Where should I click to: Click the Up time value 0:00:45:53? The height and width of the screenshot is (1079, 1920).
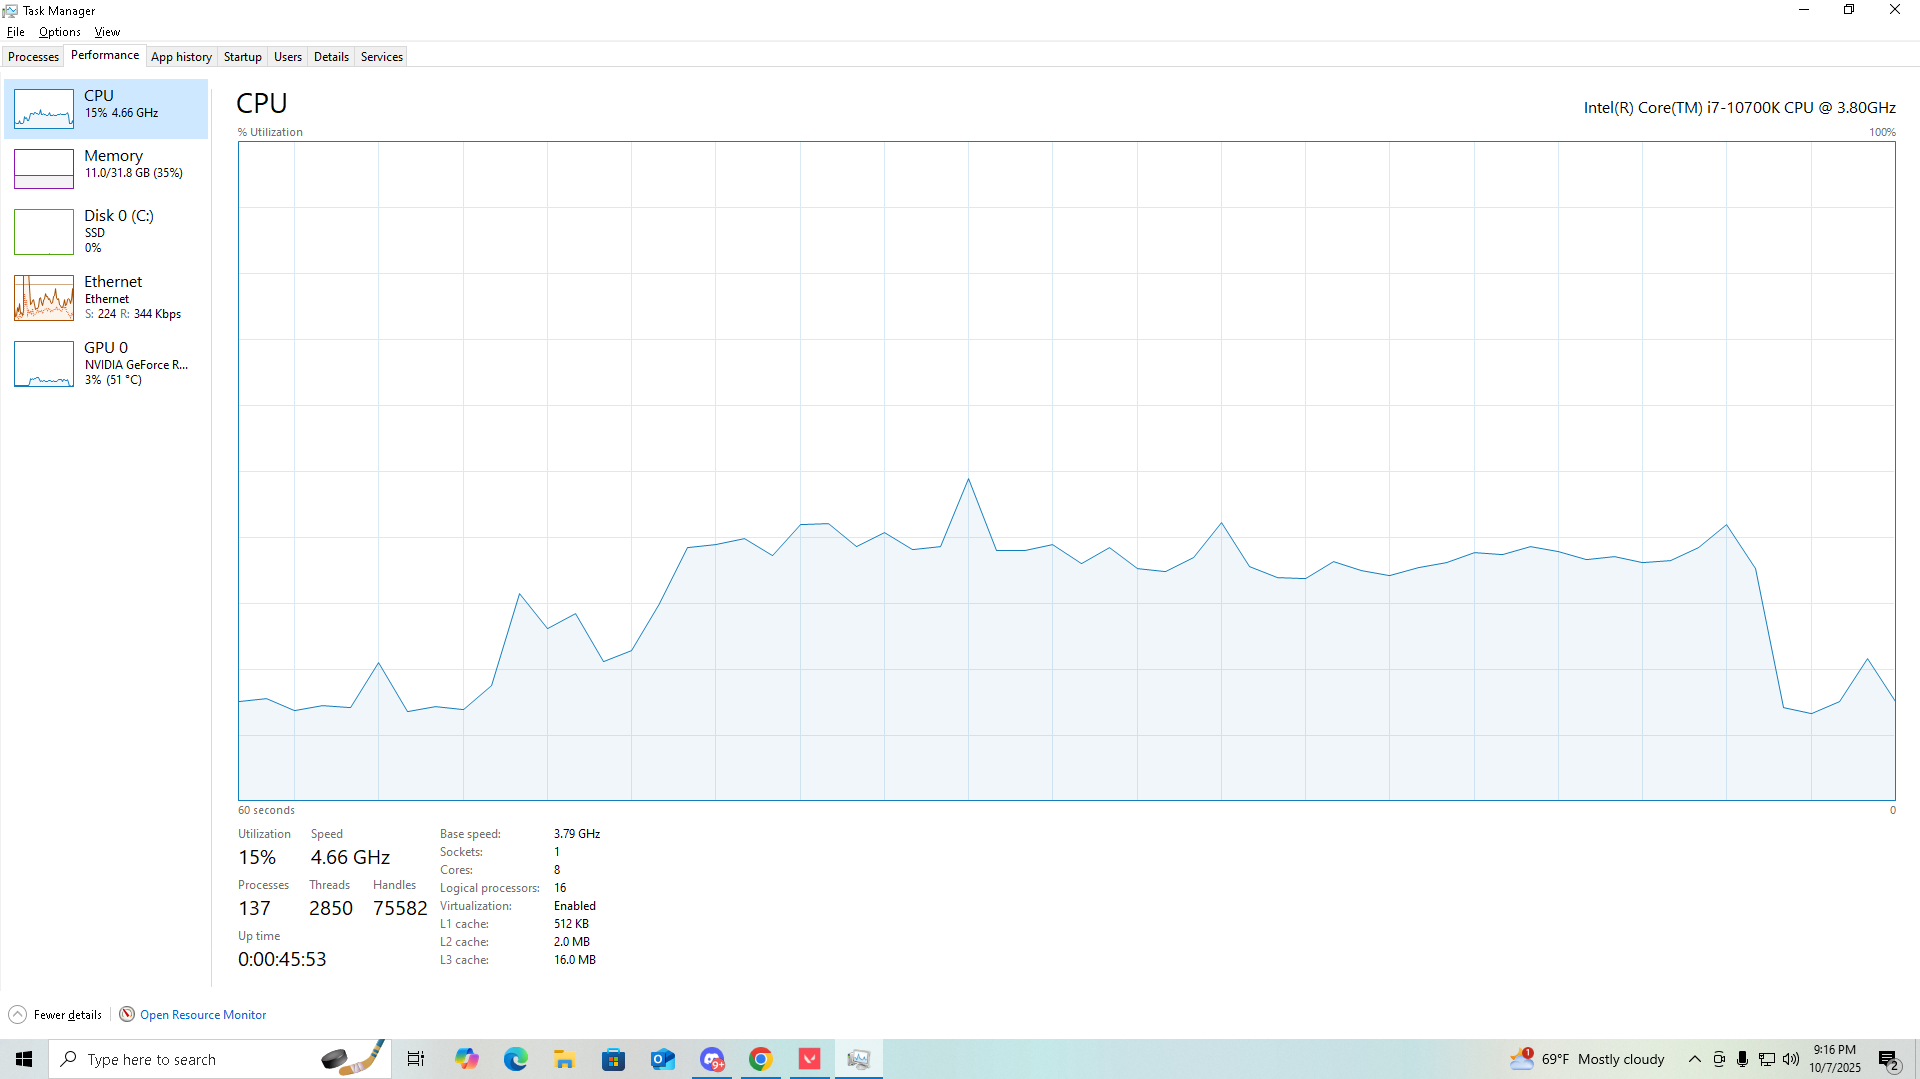pyautogui.click(x=282, y=959)
